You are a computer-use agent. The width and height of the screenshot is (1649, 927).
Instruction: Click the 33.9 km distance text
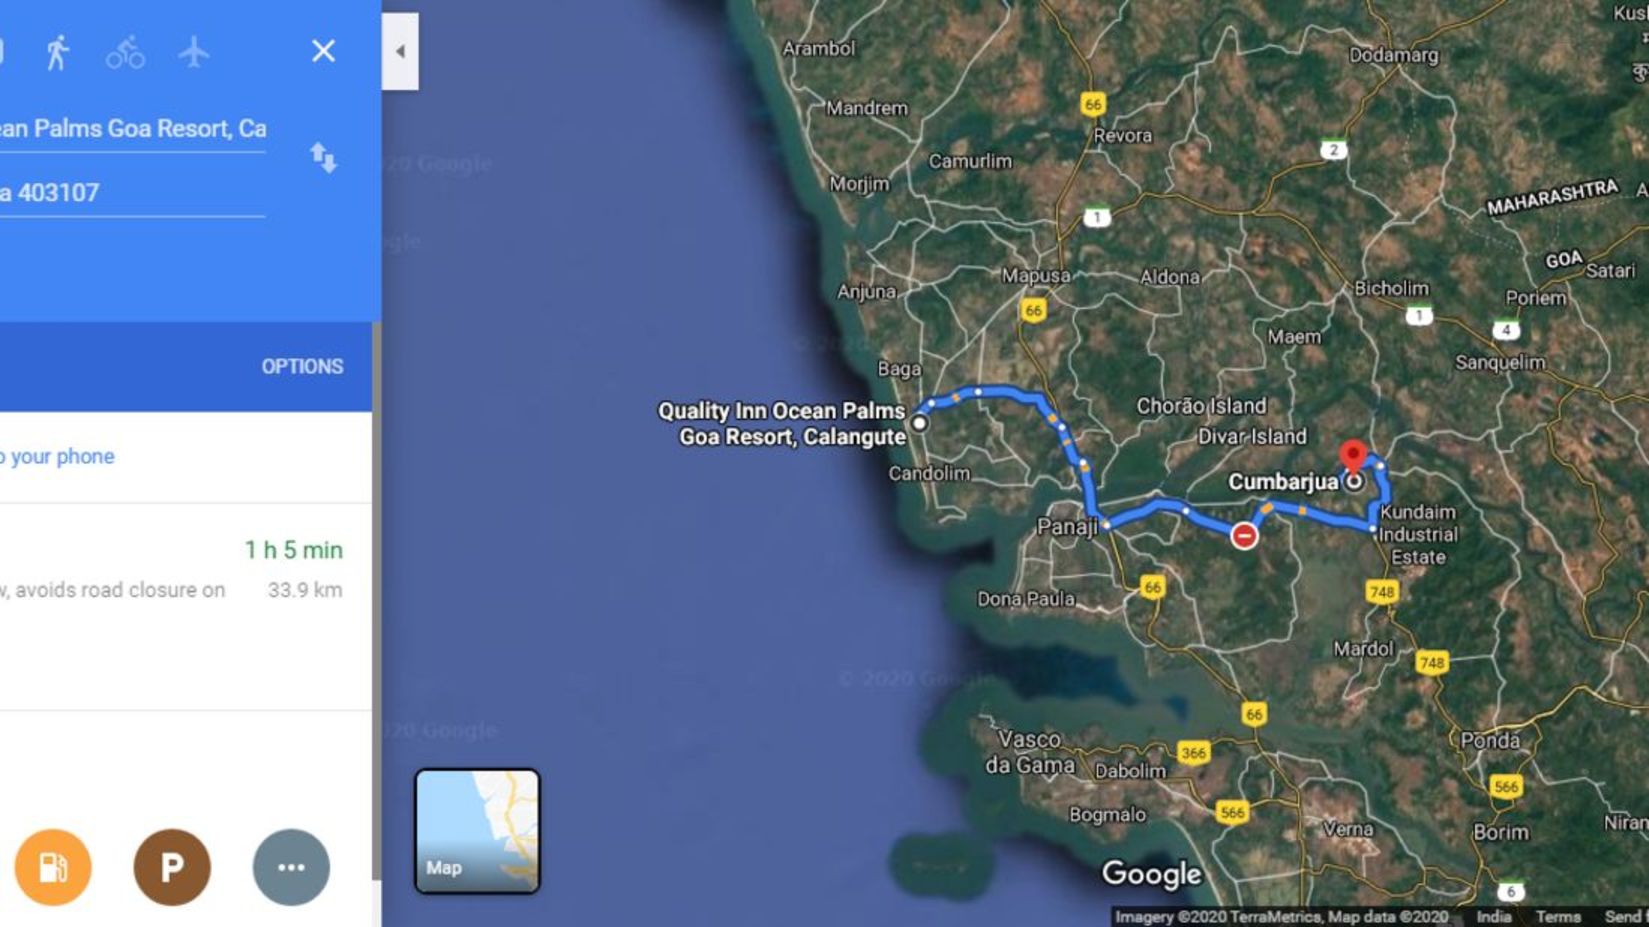(305, 590)
